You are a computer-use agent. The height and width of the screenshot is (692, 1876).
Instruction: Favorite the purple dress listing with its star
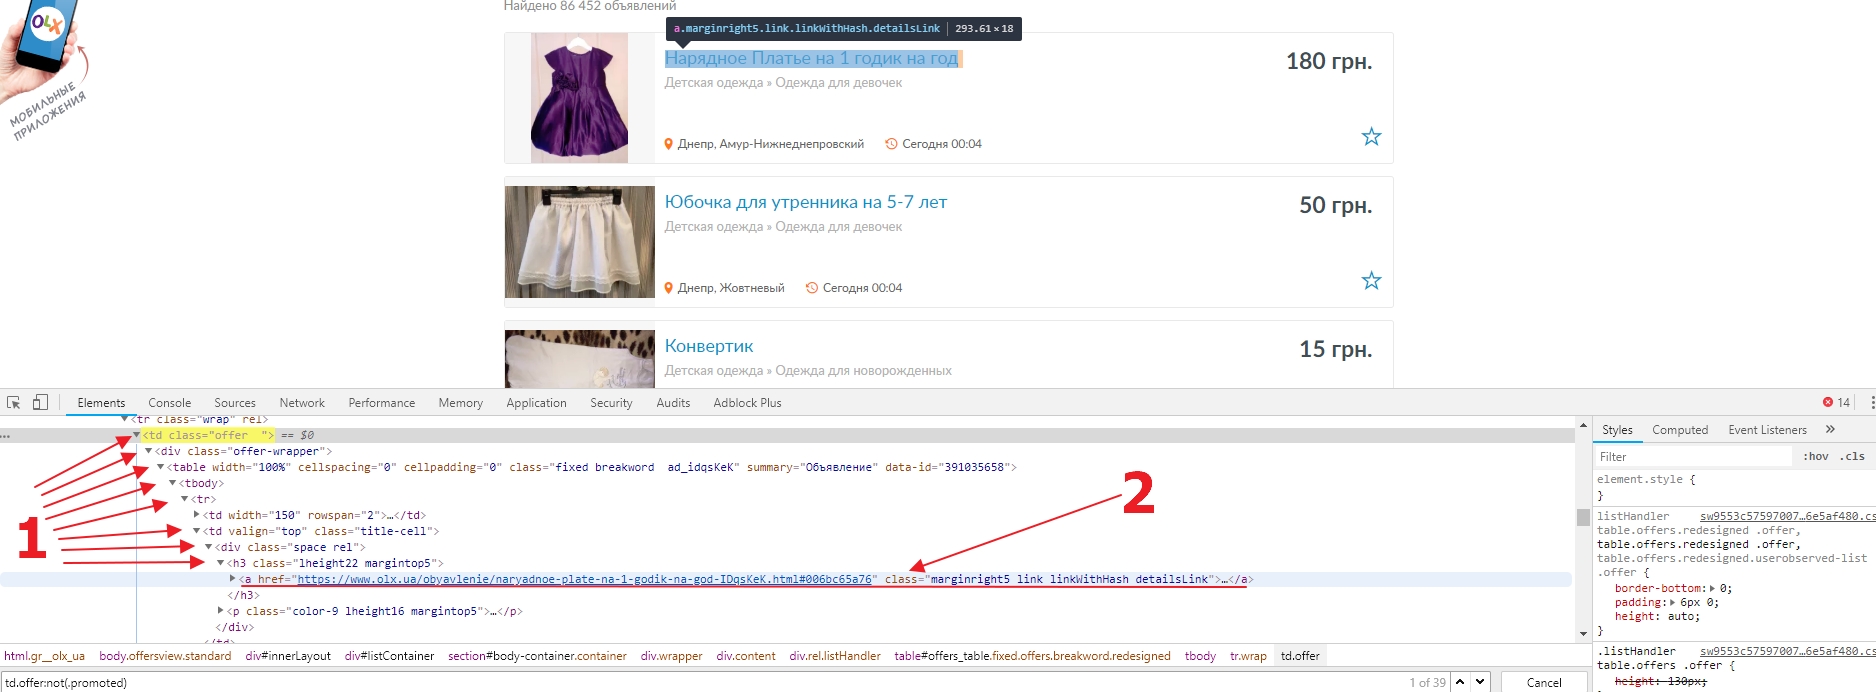coord(1371,136)
